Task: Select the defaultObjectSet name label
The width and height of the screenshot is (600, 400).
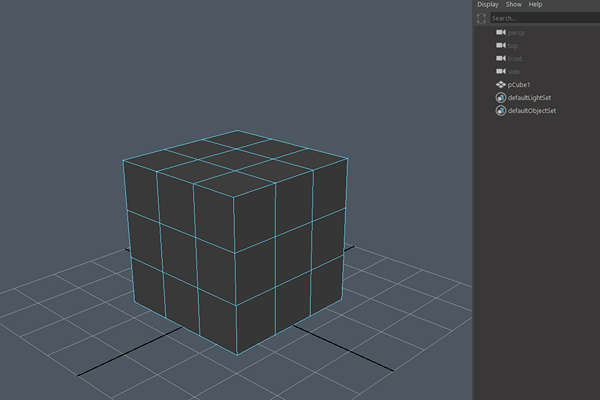Action: (x=532, y=111)
